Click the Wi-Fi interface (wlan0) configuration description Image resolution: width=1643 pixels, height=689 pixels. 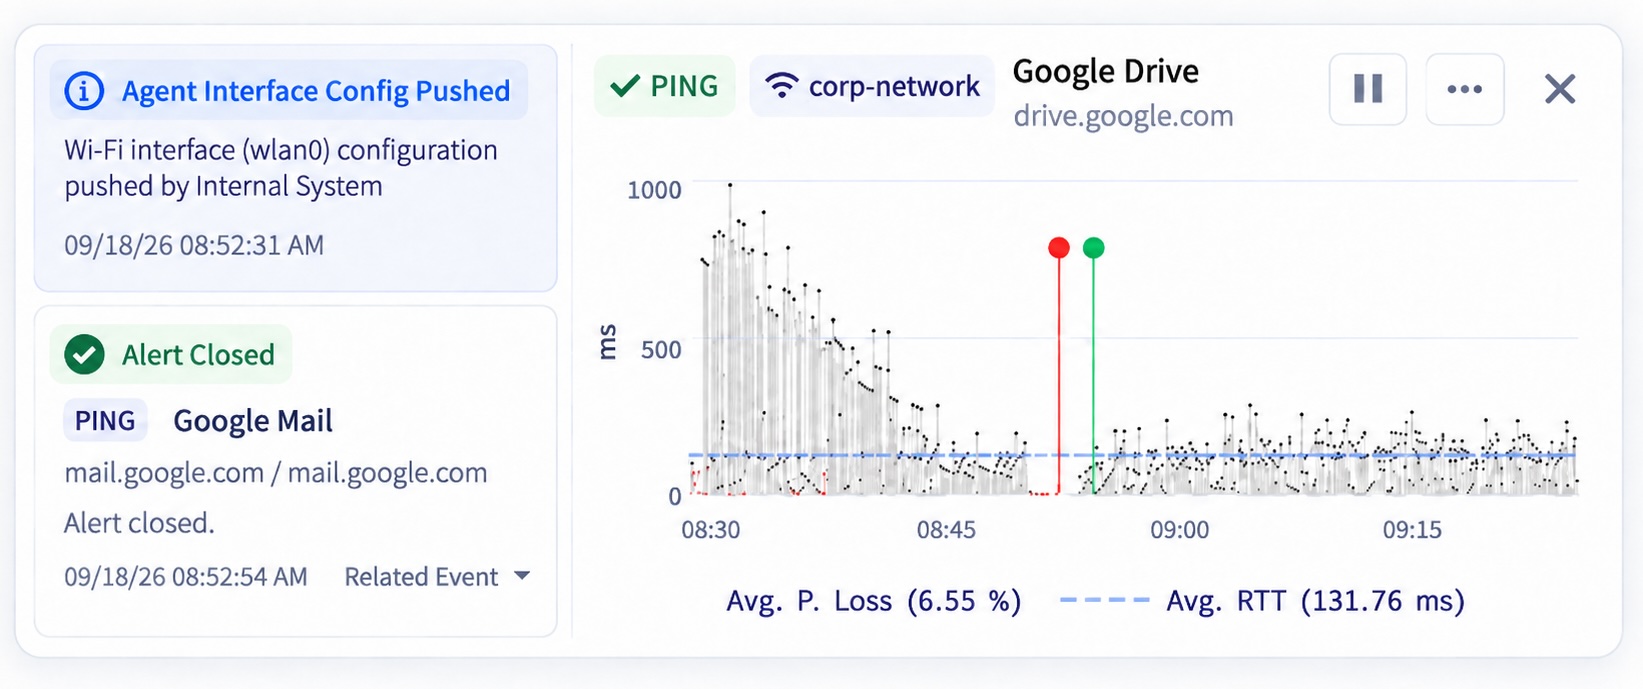281,168
